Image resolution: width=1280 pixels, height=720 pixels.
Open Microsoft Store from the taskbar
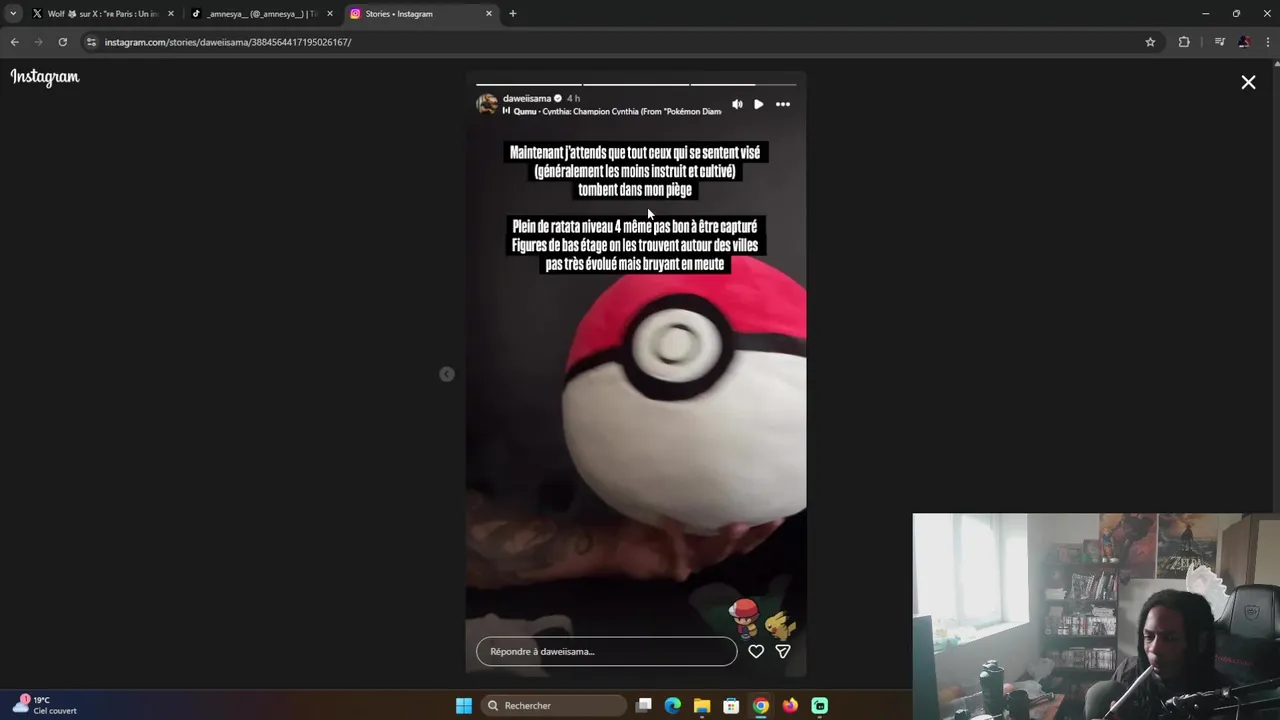(731, 706)
